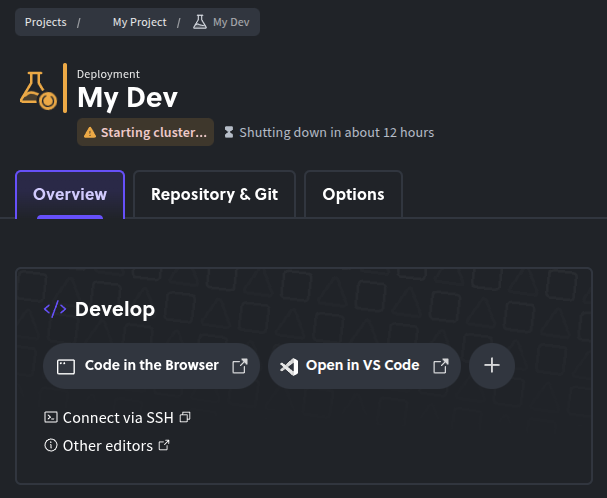Copy SSH command using the copy icon
The width and height of the screenshot is (607, 498).
coord(185,417)
